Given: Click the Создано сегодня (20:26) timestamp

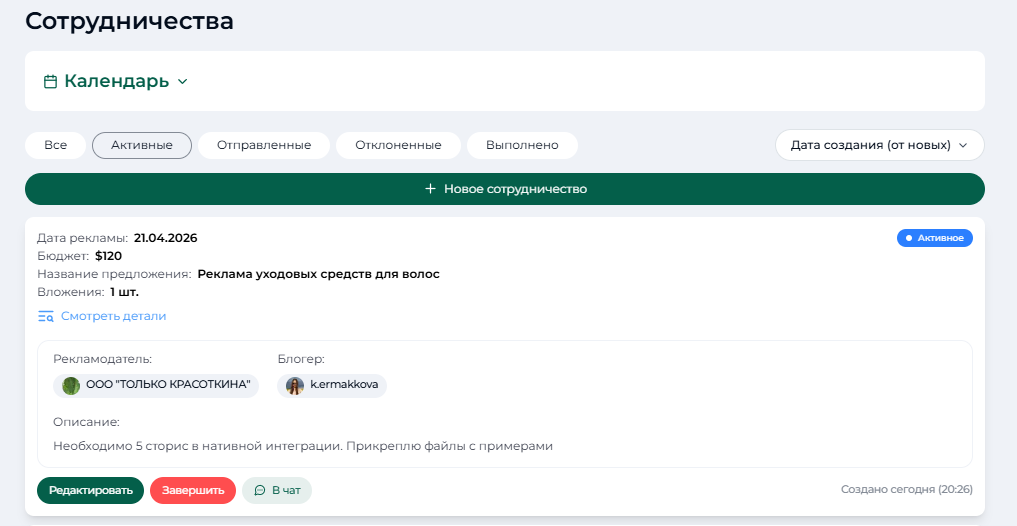Looking at the screenshot, I should [x=907, y=490].
